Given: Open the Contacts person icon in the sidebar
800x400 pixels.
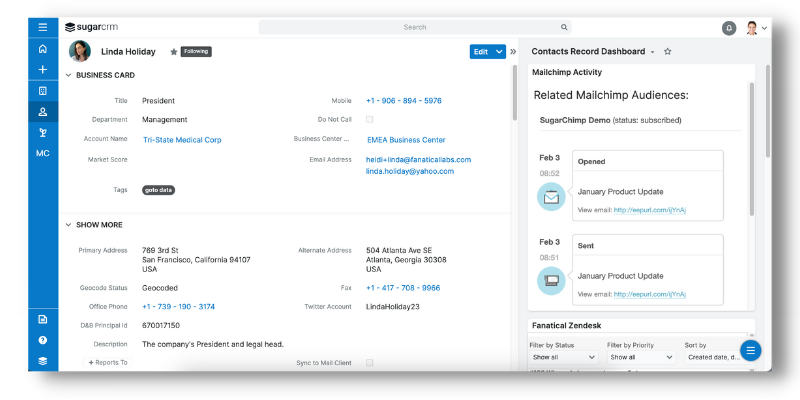Looking at the screenshot, I should point(43,112).
